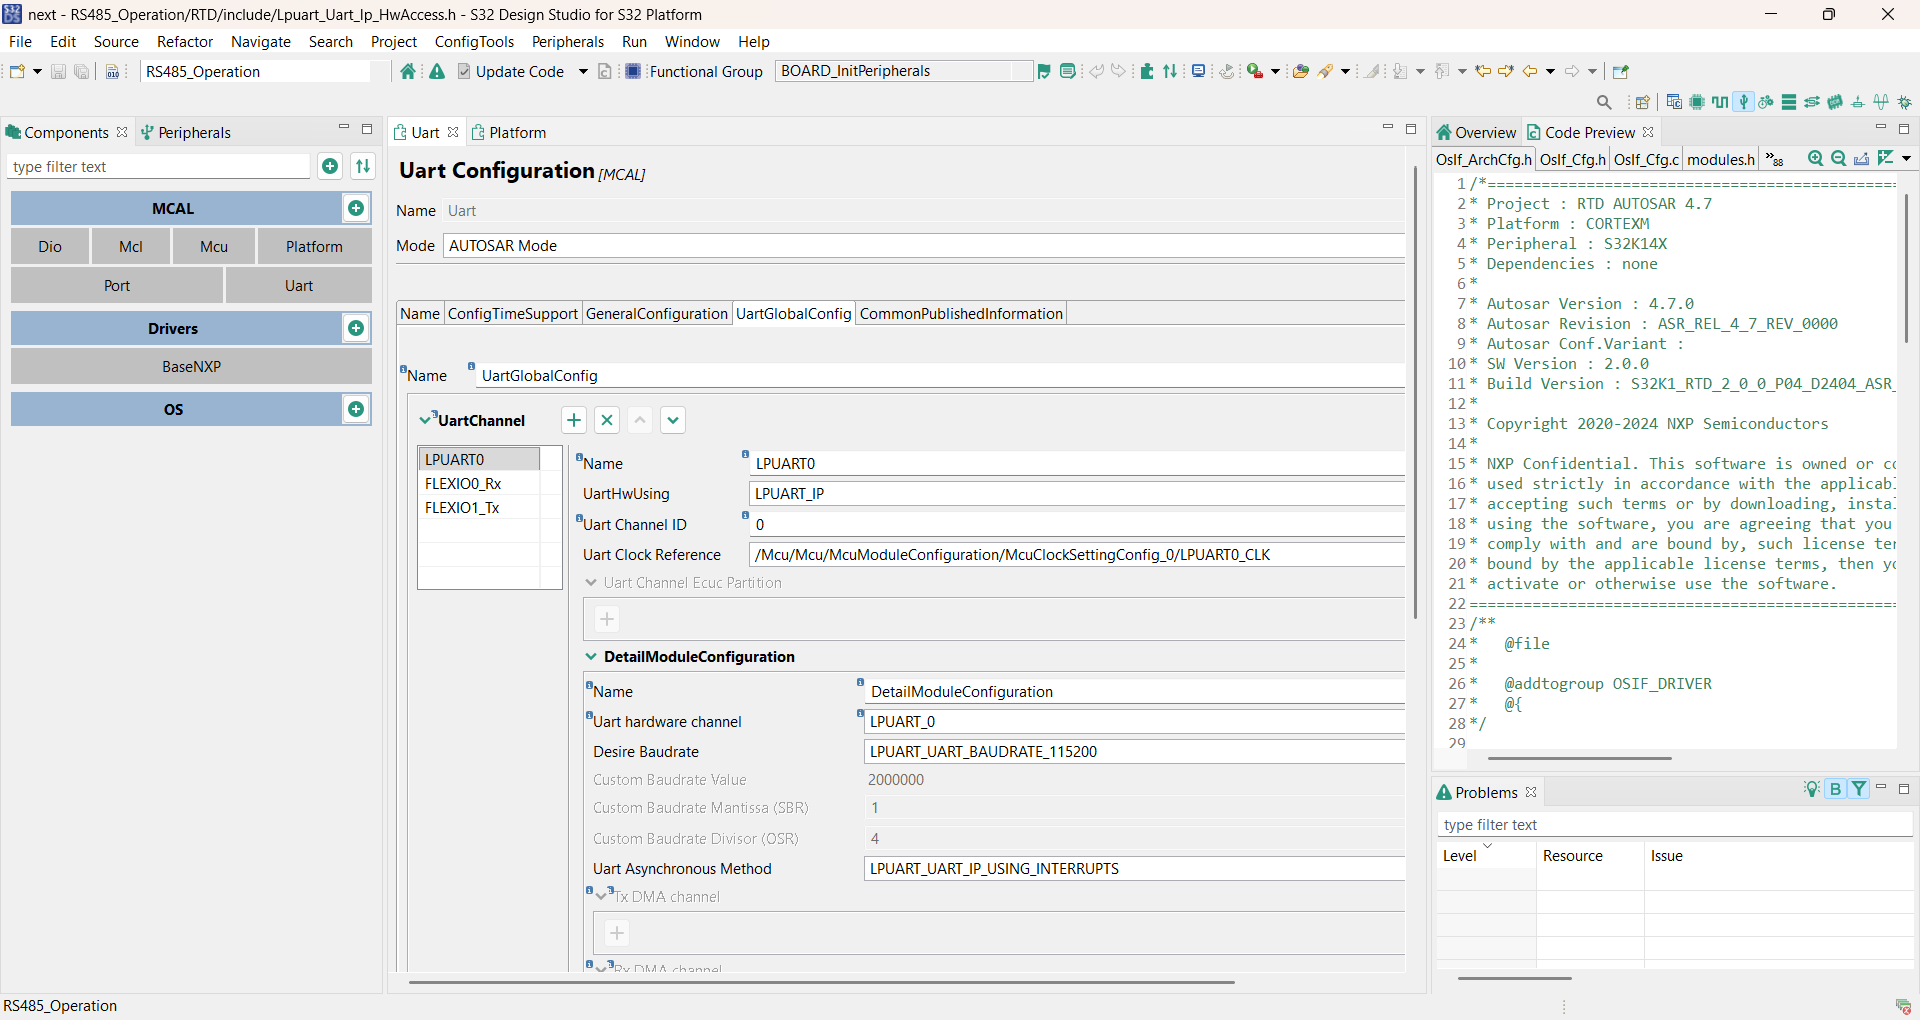Click the editor vertical scrollbar
Image resolution: width=1920 pixels, height=1020 pixels.
click(x=1415, y=392)
